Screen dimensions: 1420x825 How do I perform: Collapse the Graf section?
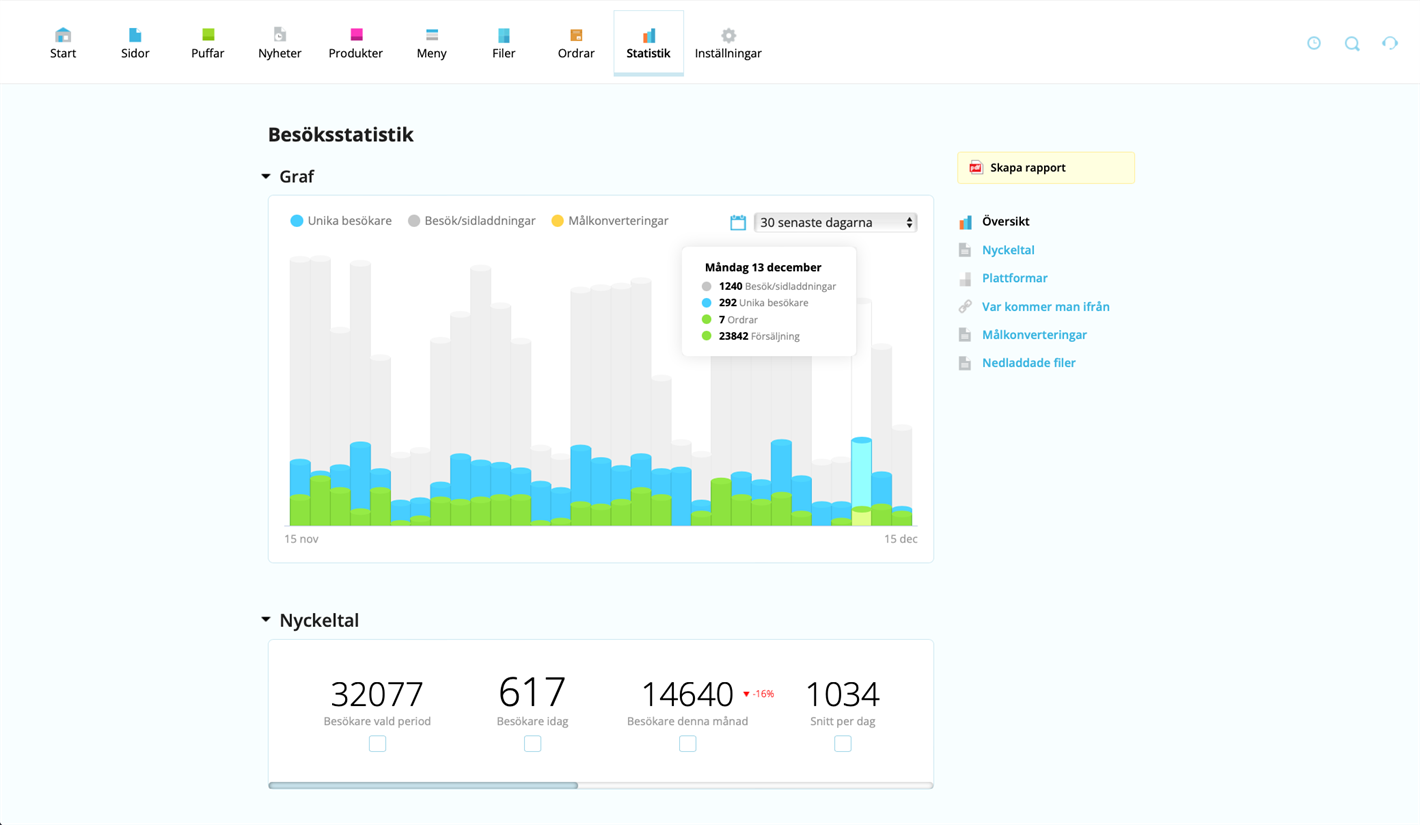pos(266,176)
